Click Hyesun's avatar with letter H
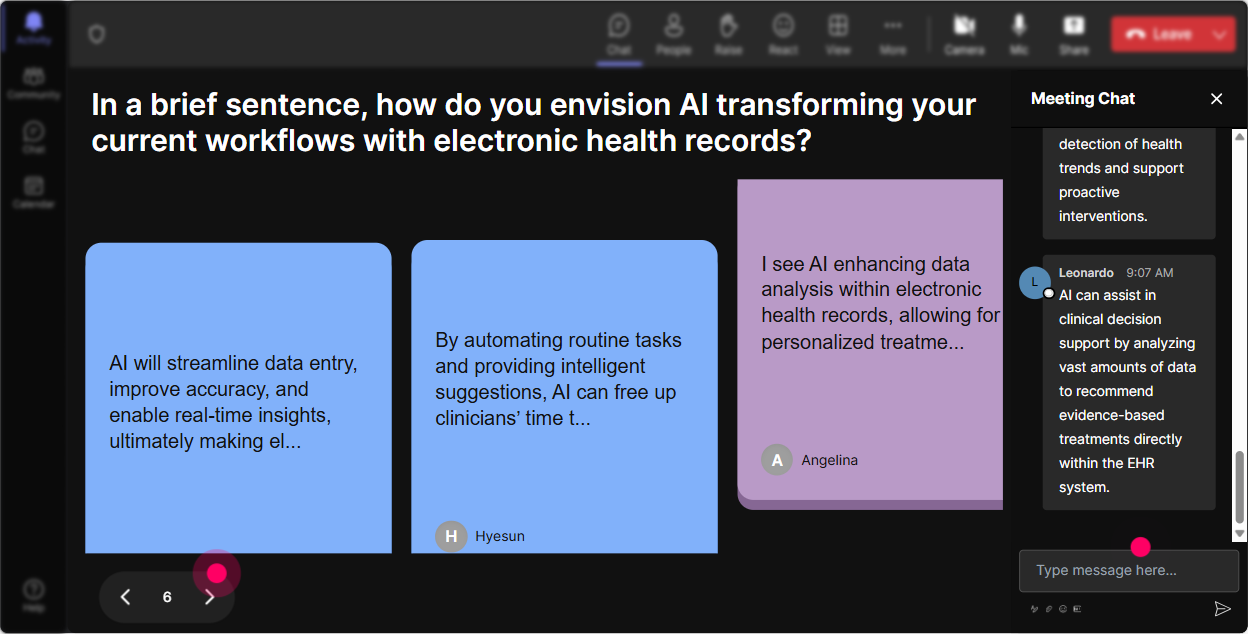Image resolution: width=1248 pixels, height=634 pixels. [x=451, y=536]
